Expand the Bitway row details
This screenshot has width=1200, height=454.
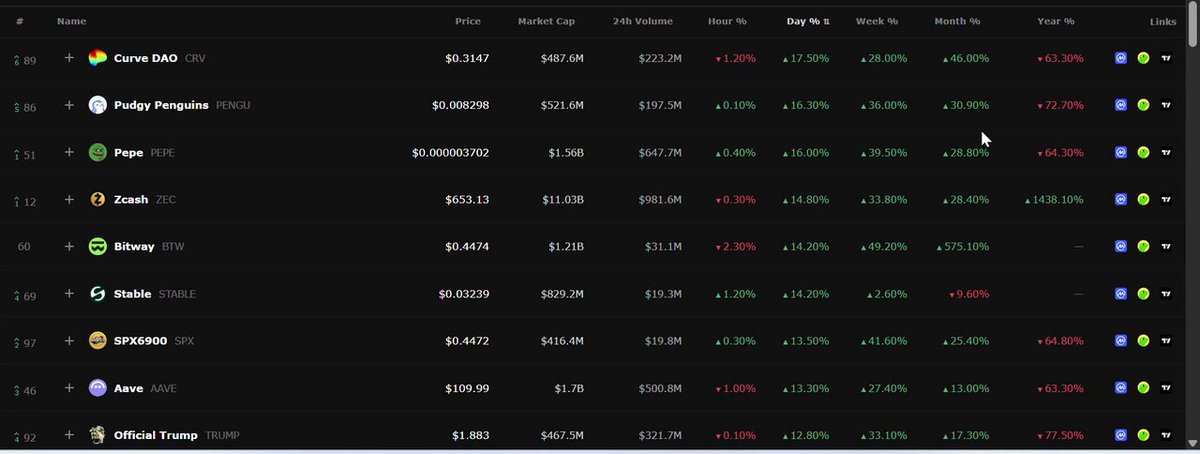(x=69, y=246)
